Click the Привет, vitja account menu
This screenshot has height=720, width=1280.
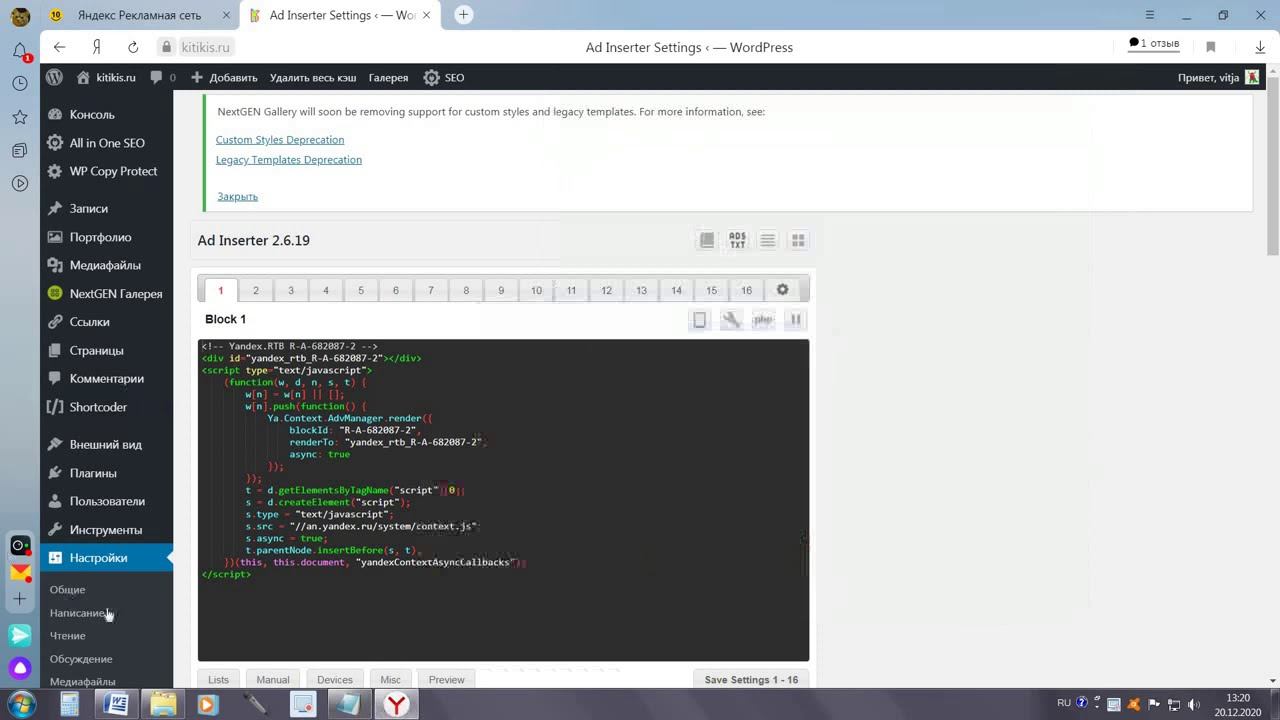pyautogui.click(x=1219, y=77)
